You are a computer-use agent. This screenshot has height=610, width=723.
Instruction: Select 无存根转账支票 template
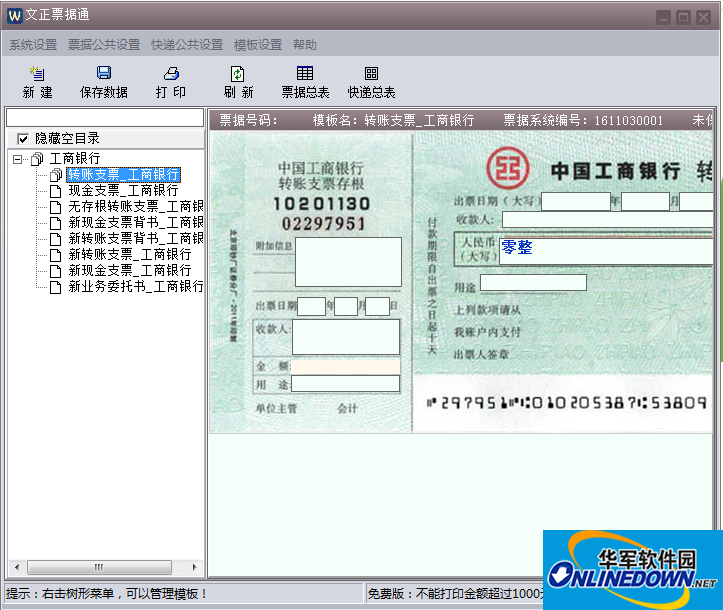click(136, 207)
